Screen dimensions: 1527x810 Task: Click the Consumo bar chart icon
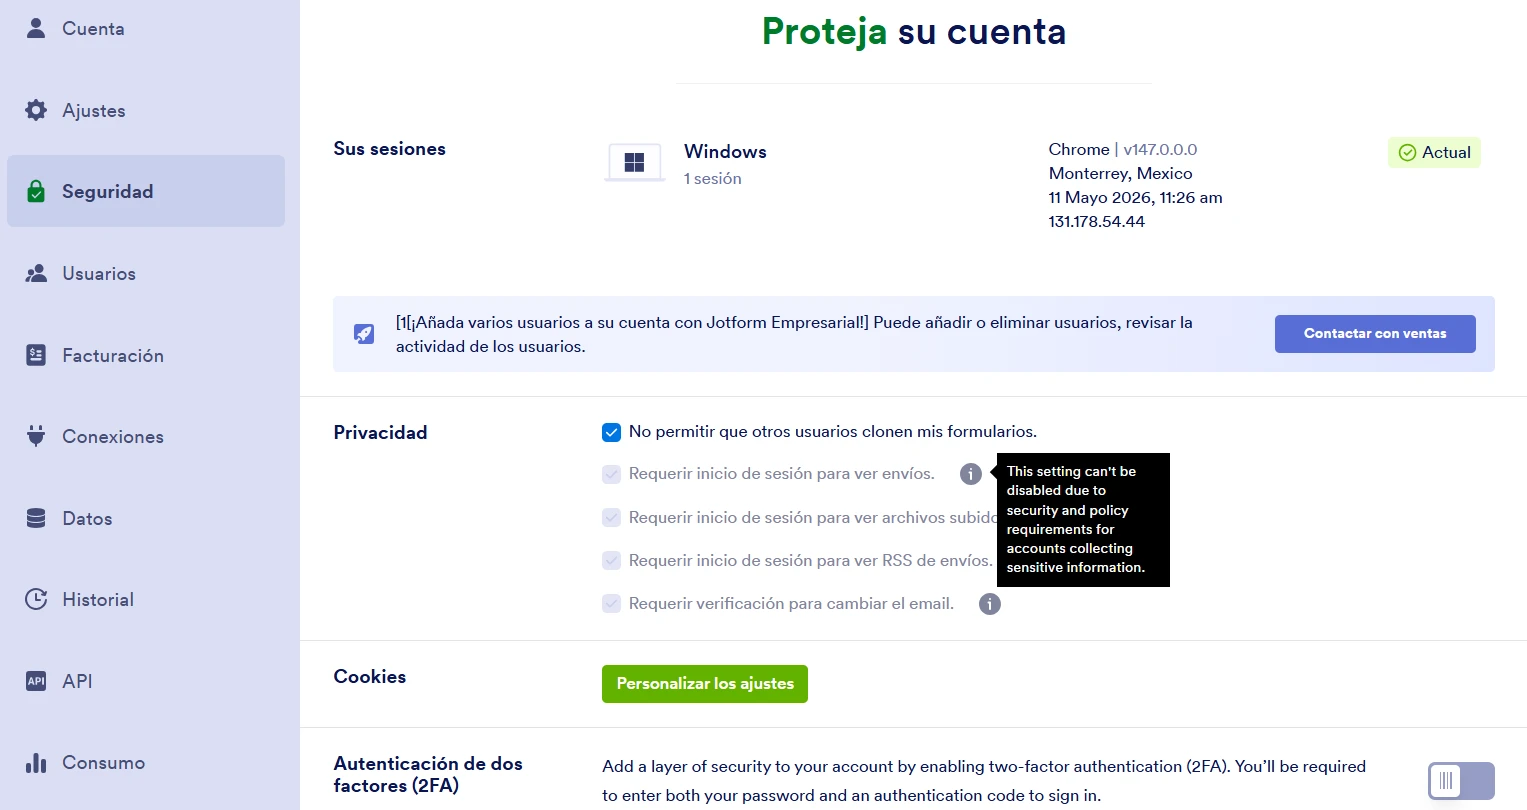pyautogui.click(x=36, y=762)
